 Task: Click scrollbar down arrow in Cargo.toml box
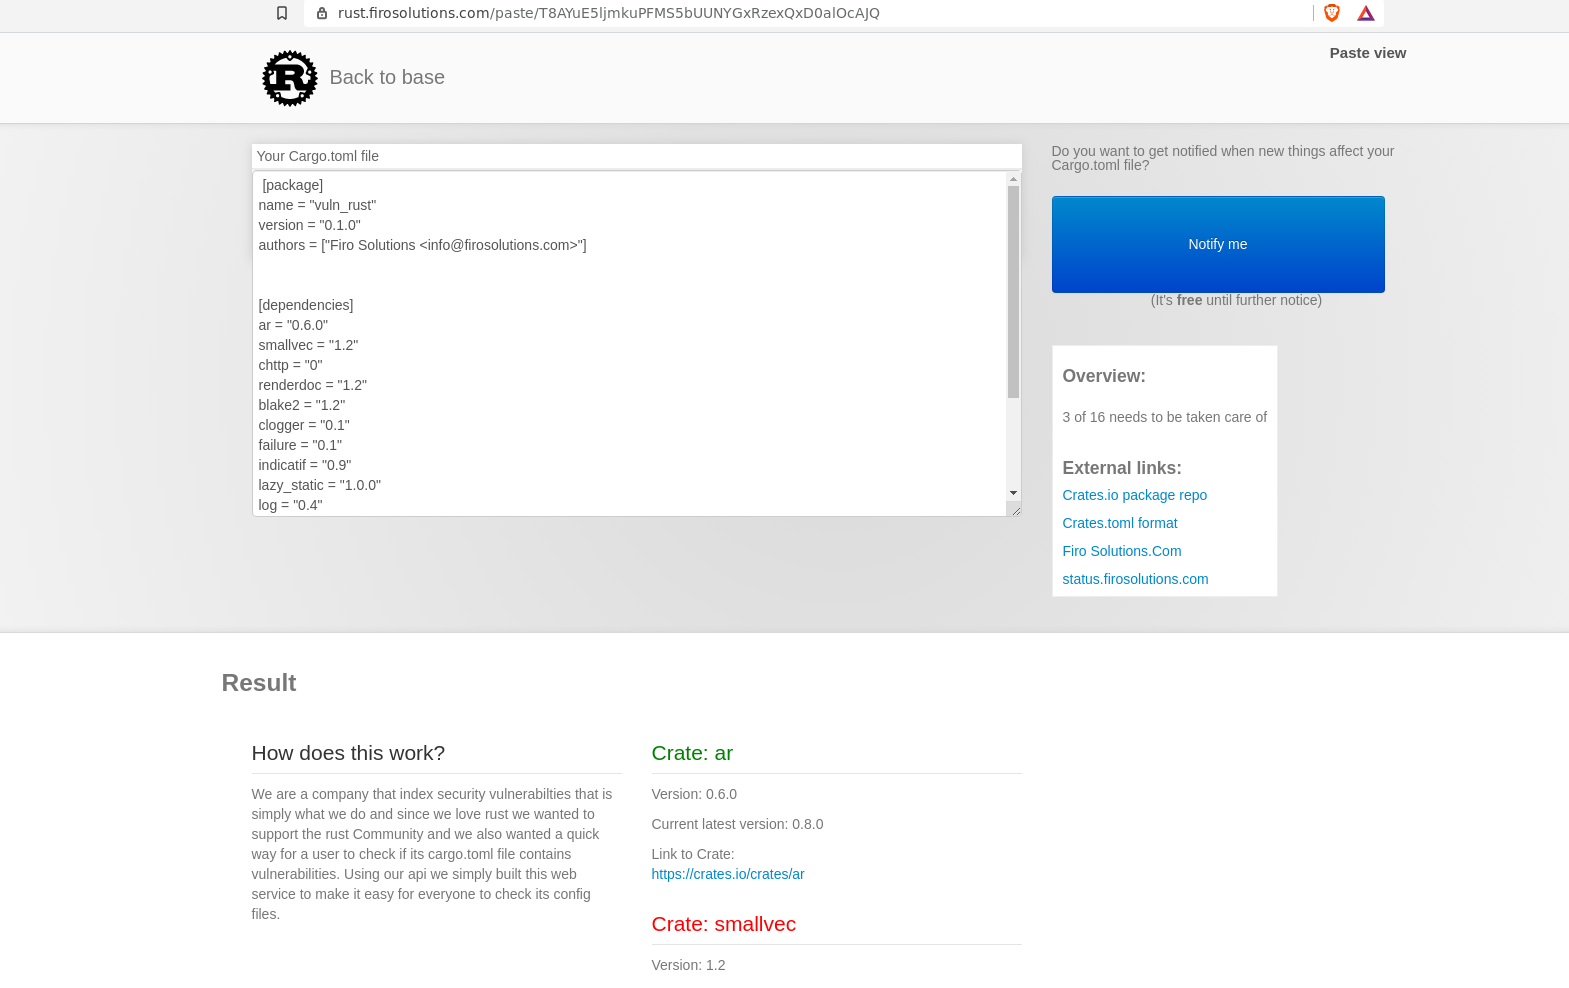point(1013,493)
